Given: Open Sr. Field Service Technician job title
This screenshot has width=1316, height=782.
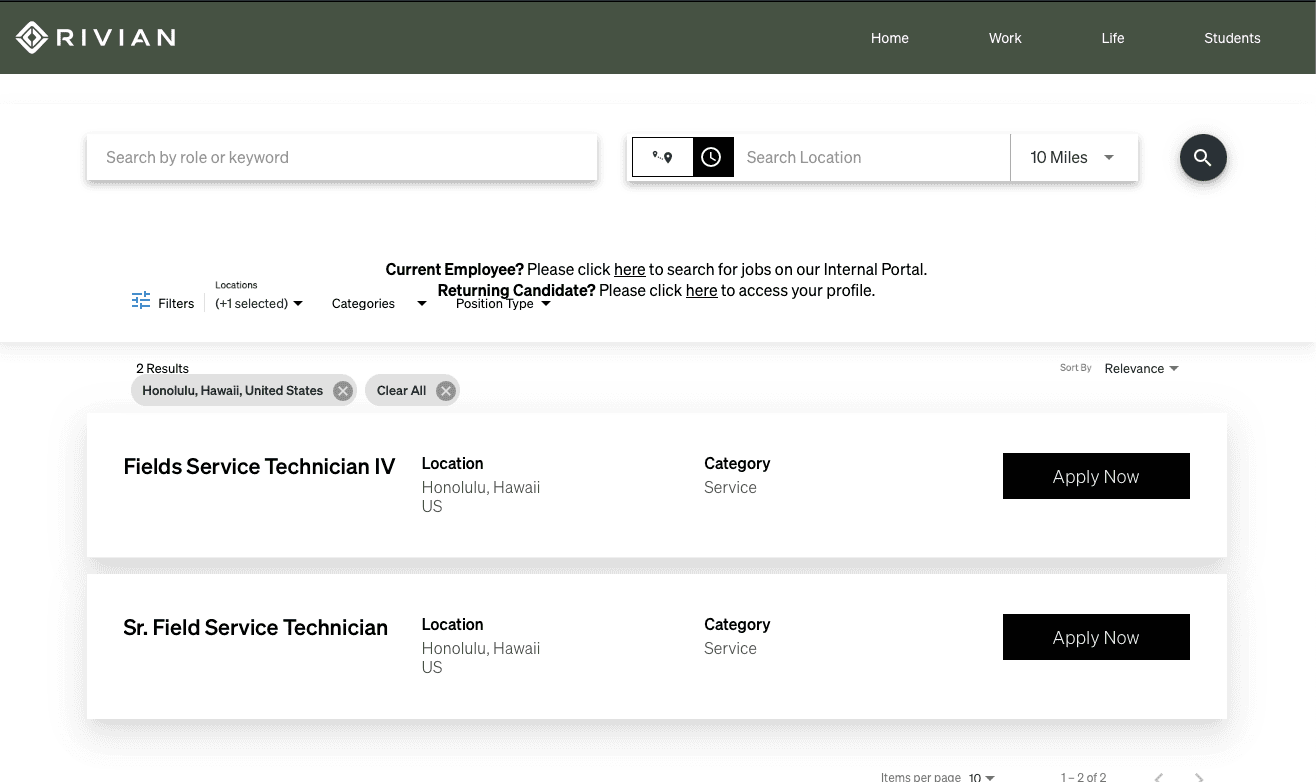Looking at the screenshot, I should click(x=255, y=627).
